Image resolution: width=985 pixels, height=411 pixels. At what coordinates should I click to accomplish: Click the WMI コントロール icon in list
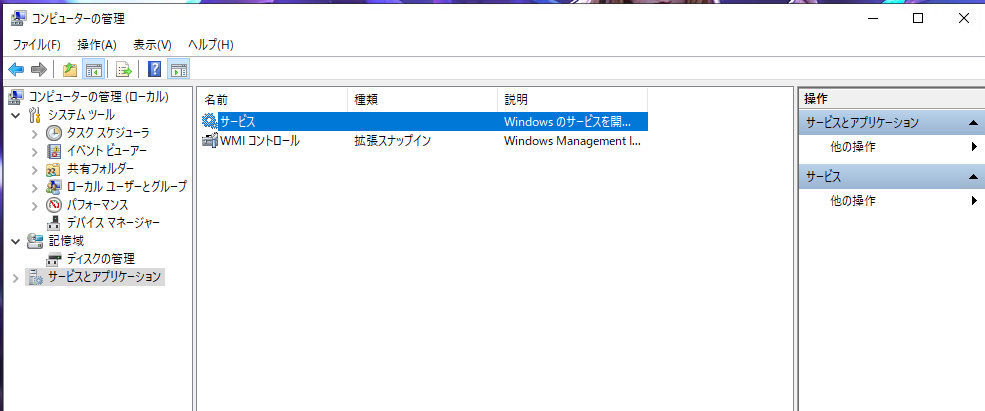coord(209,141)
